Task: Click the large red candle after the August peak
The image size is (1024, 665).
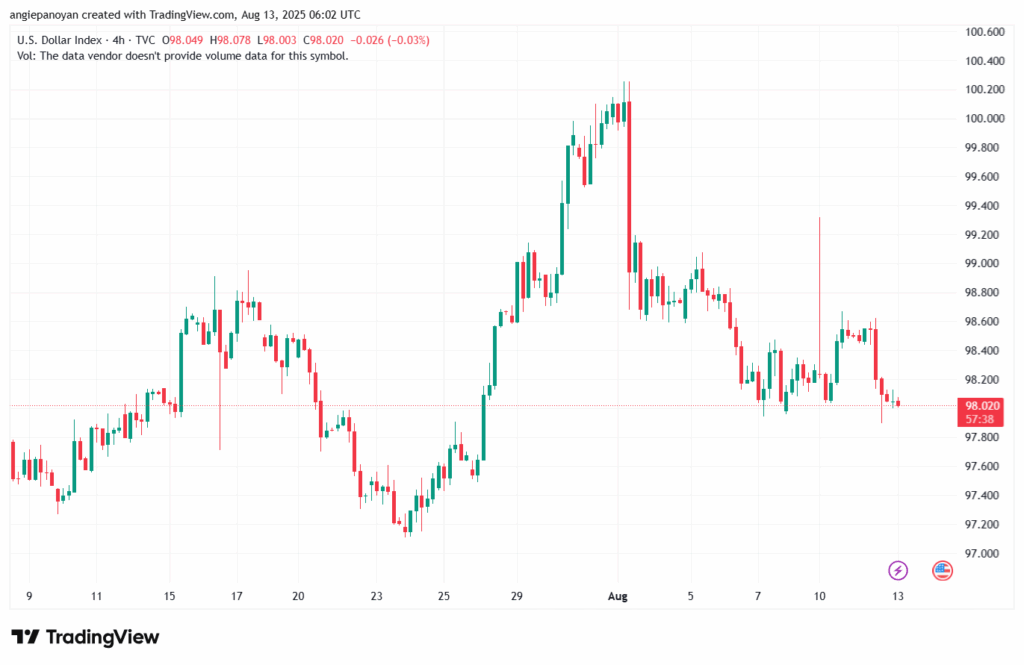Action: point(630,185)
